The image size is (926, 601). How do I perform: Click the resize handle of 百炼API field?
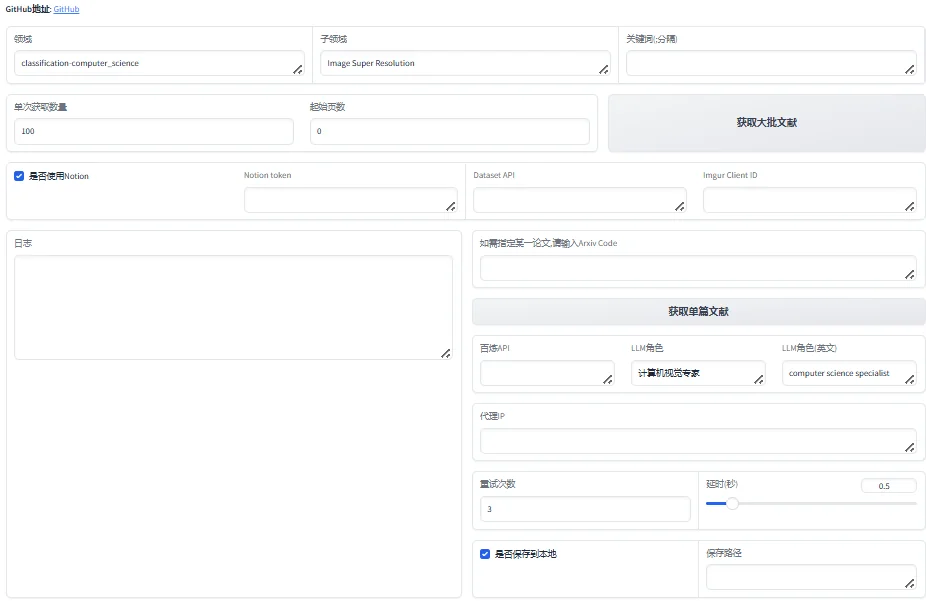click(x=608, y=379)
